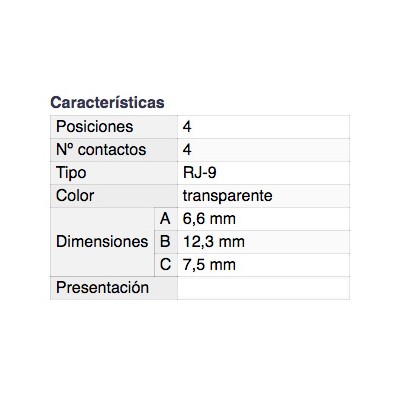Select the Color label cell

pos(114,196)
